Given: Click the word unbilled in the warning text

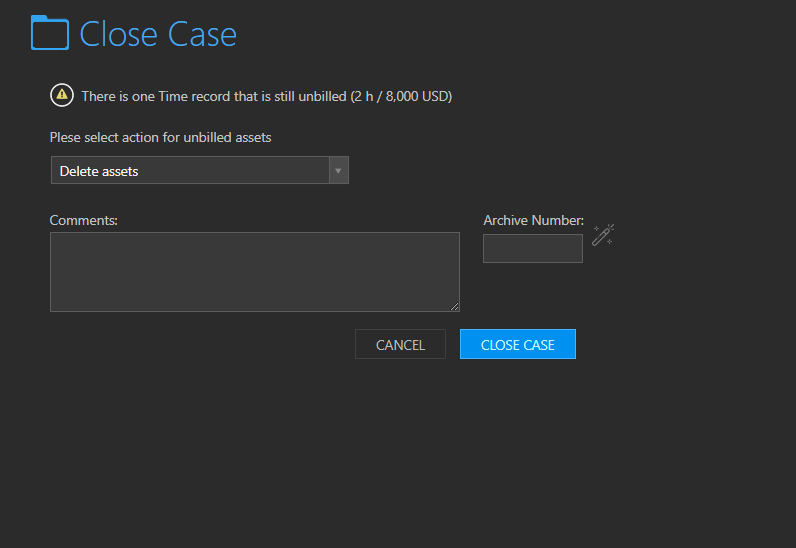Looking at the screenshot, I should 322,96.
